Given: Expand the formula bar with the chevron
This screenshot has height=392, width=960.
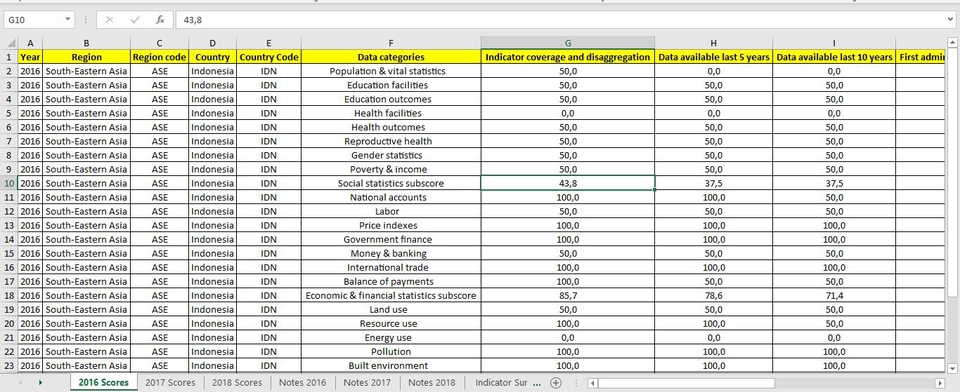Looking at the screenshot, I should 950,20.
